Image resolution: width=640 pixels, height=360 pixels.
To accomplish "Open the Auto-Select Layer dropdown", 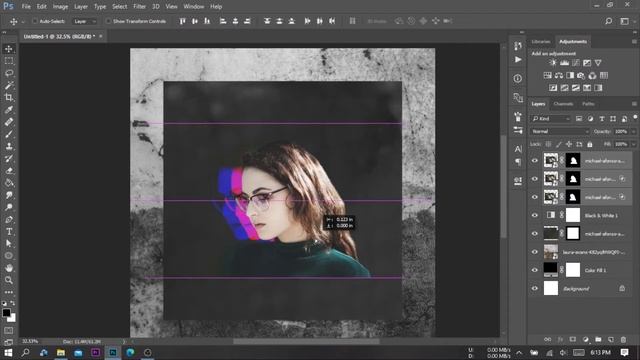I will (x=84, y=21).
